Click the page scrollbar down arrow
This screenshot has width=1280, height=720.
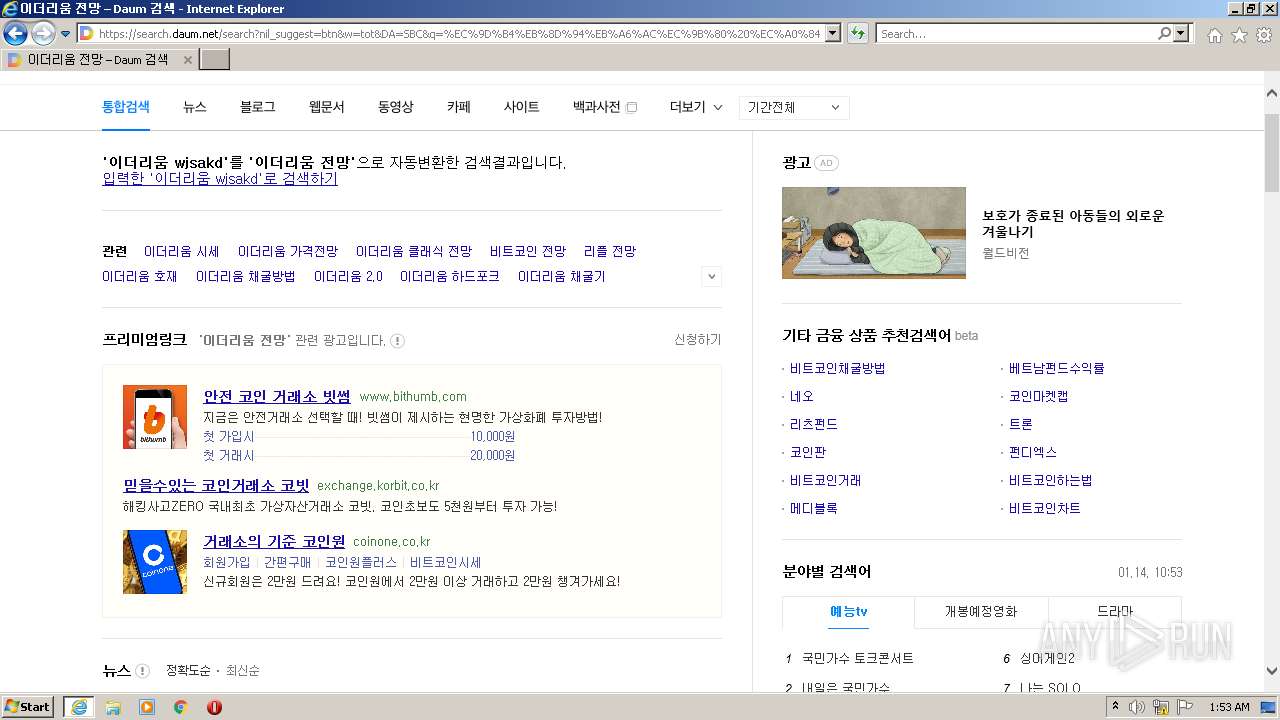pyautogui.click(x=1272, y=671)
